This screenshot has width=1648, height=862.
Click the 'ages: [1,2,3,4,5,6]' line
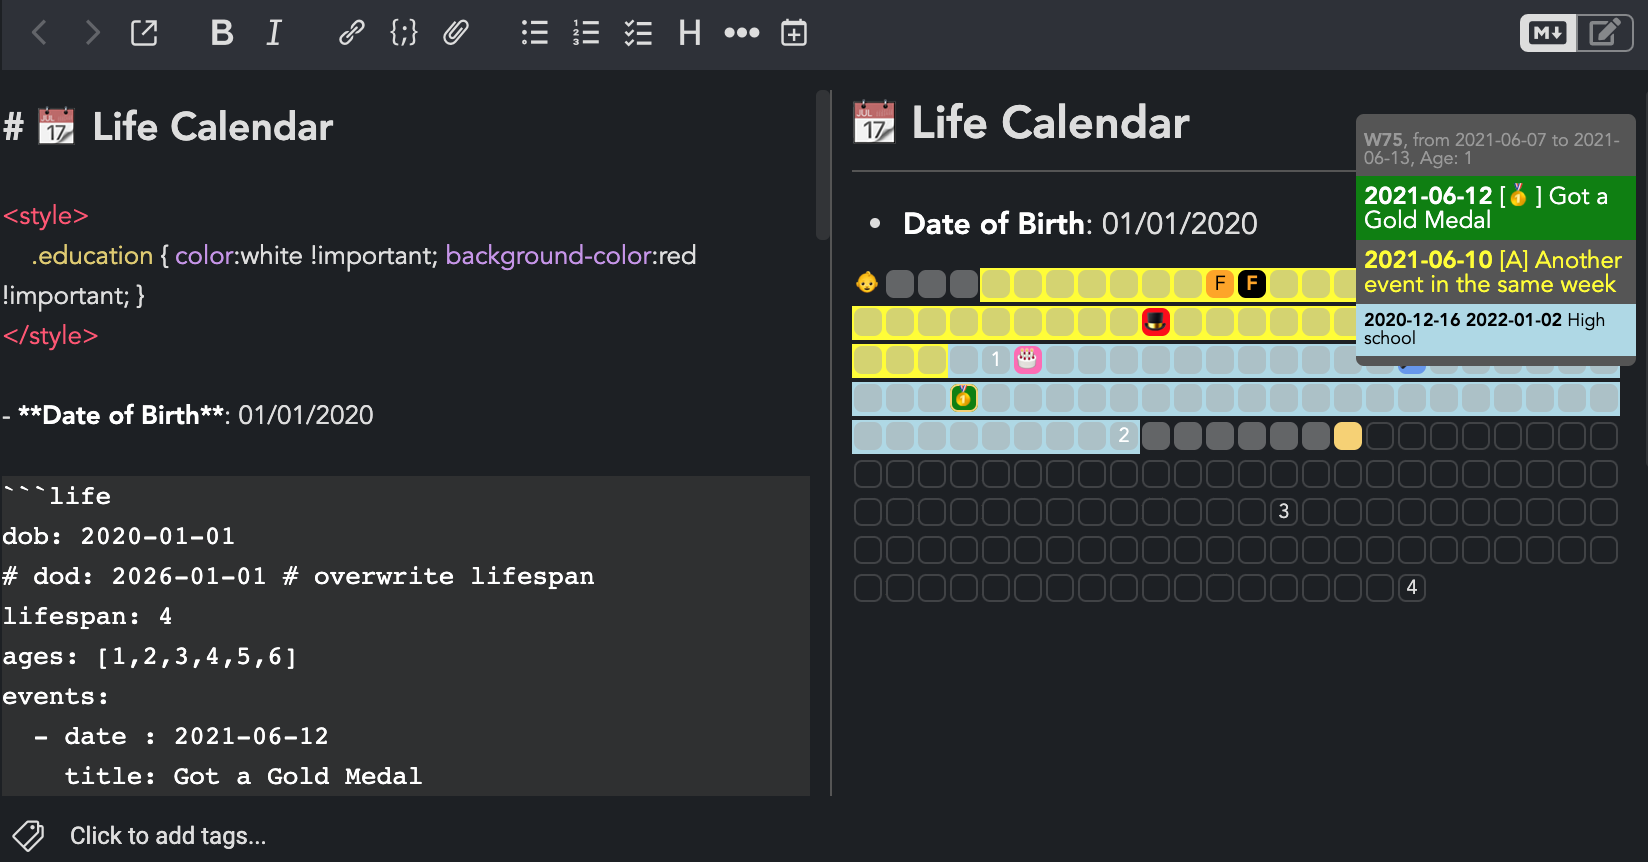[x=150, y=657]
